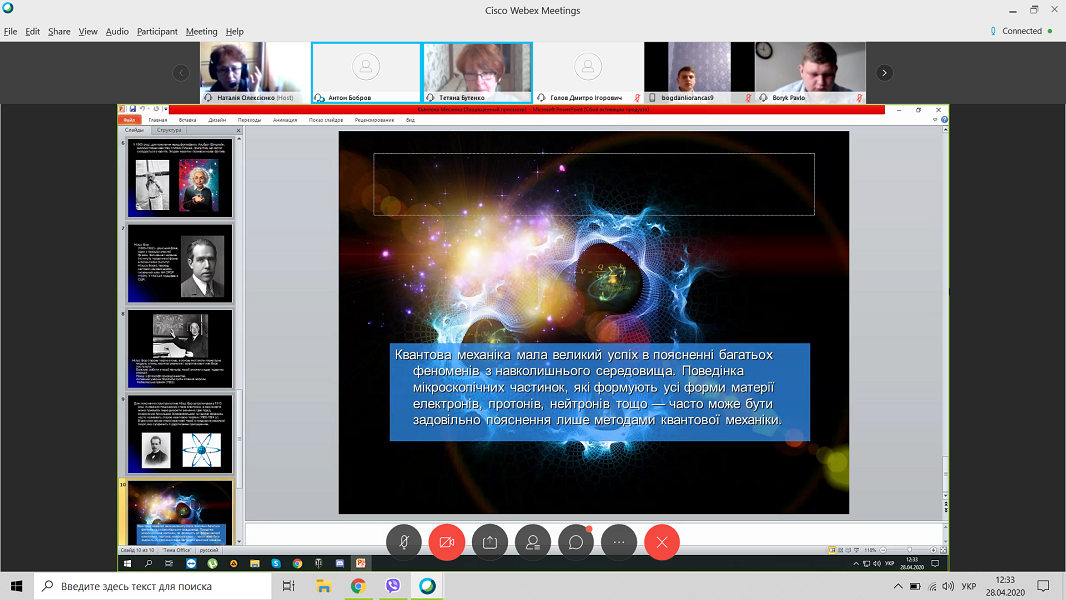Open More options (three dots)
Image resolution: width=1066 pixels, height=600 pixels.
click(619, 541)
